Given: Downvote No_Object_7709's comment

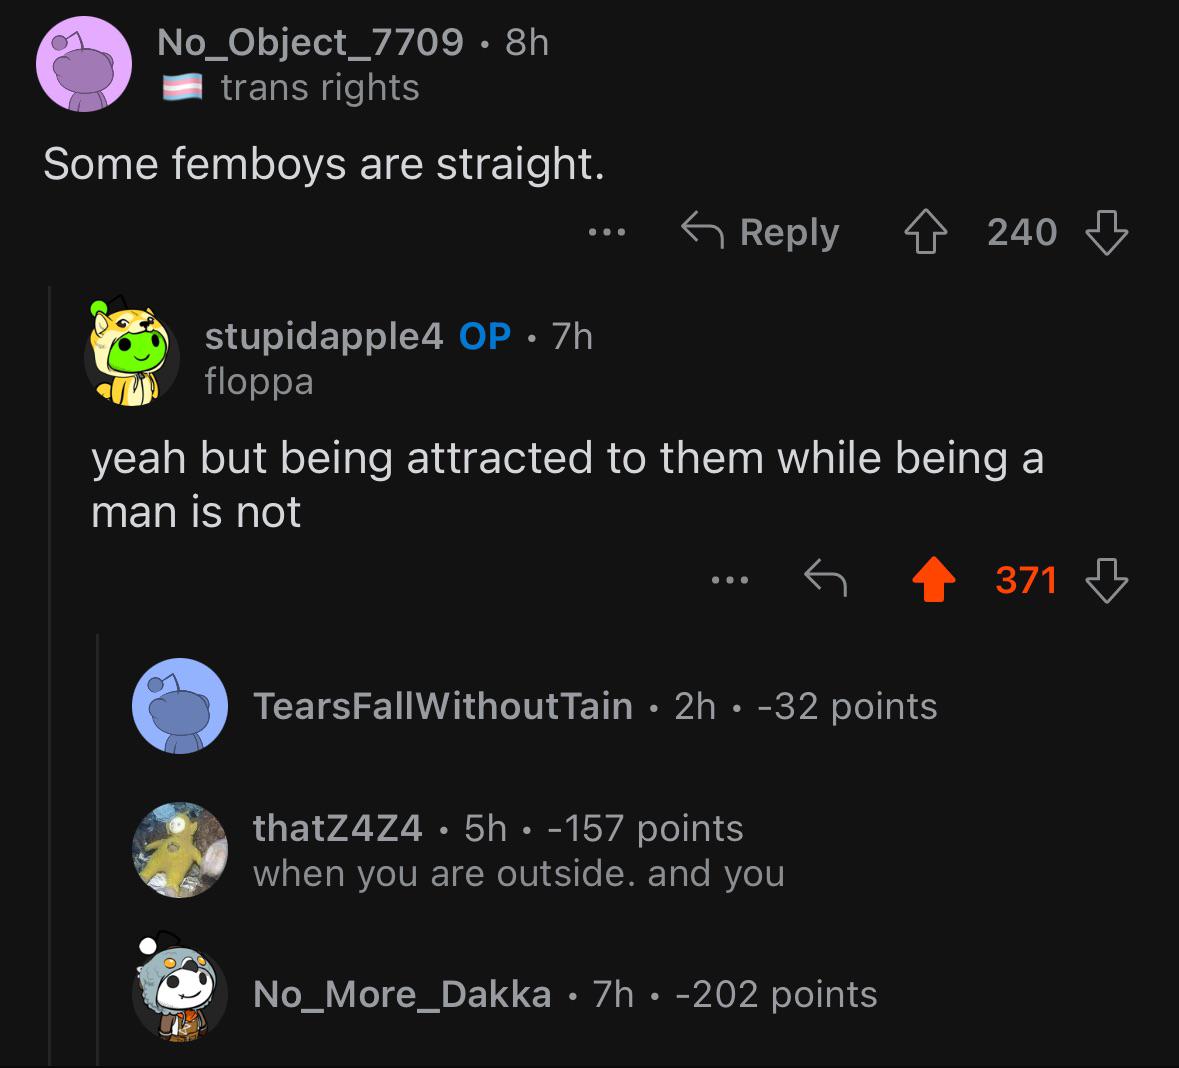Looking at the screenshot, I should [x=1107, y=233].
